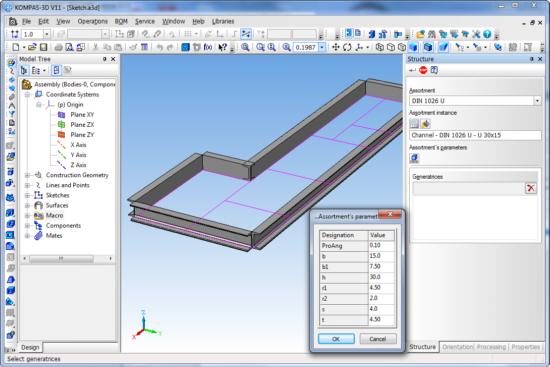Switch to wireframe display mode
The height and width of the screenshot is (367, 550).
point(380,47)
